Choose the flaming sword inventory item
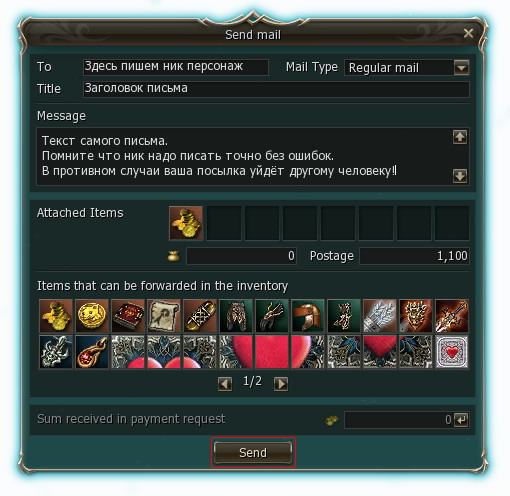 [x=452, y=316]
